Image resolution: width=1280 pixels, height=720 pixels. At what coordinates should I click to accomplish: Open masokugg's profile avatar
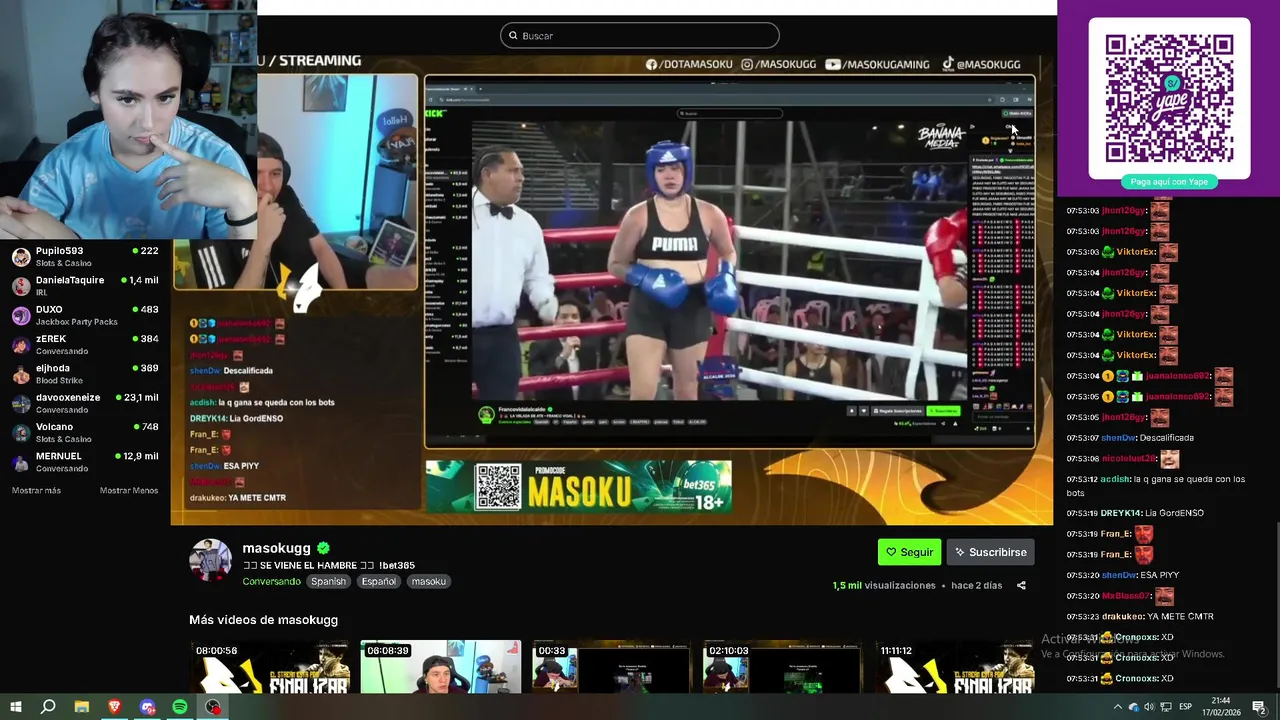211,560
